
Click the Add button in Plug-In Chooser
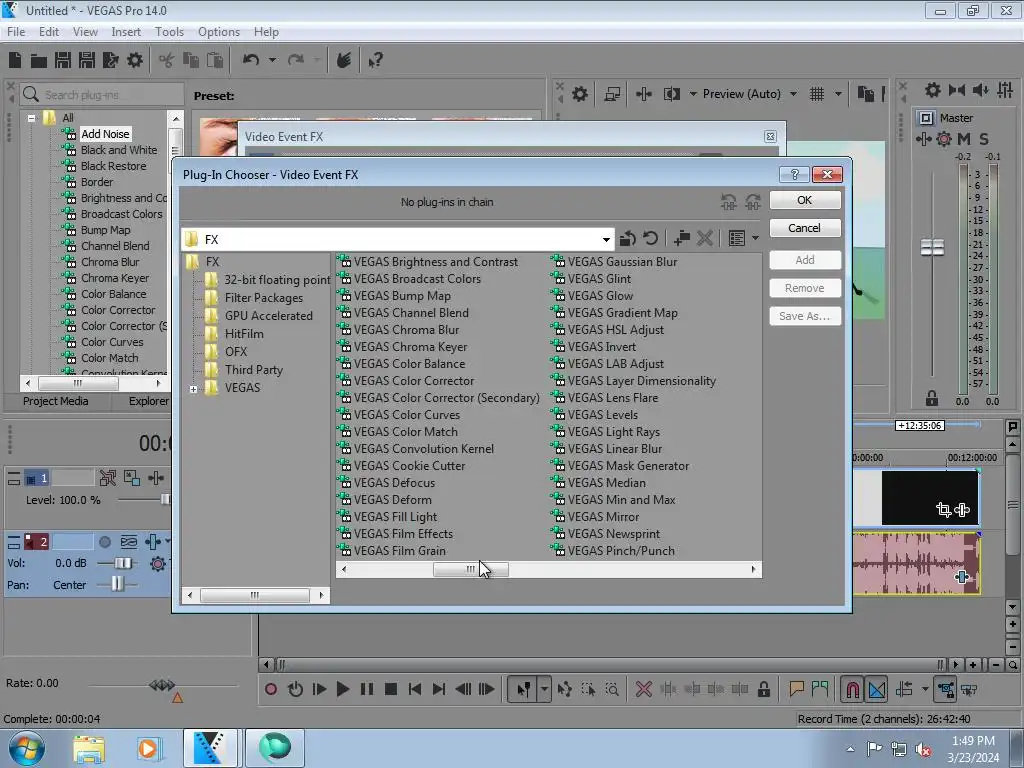click(805, 260)
